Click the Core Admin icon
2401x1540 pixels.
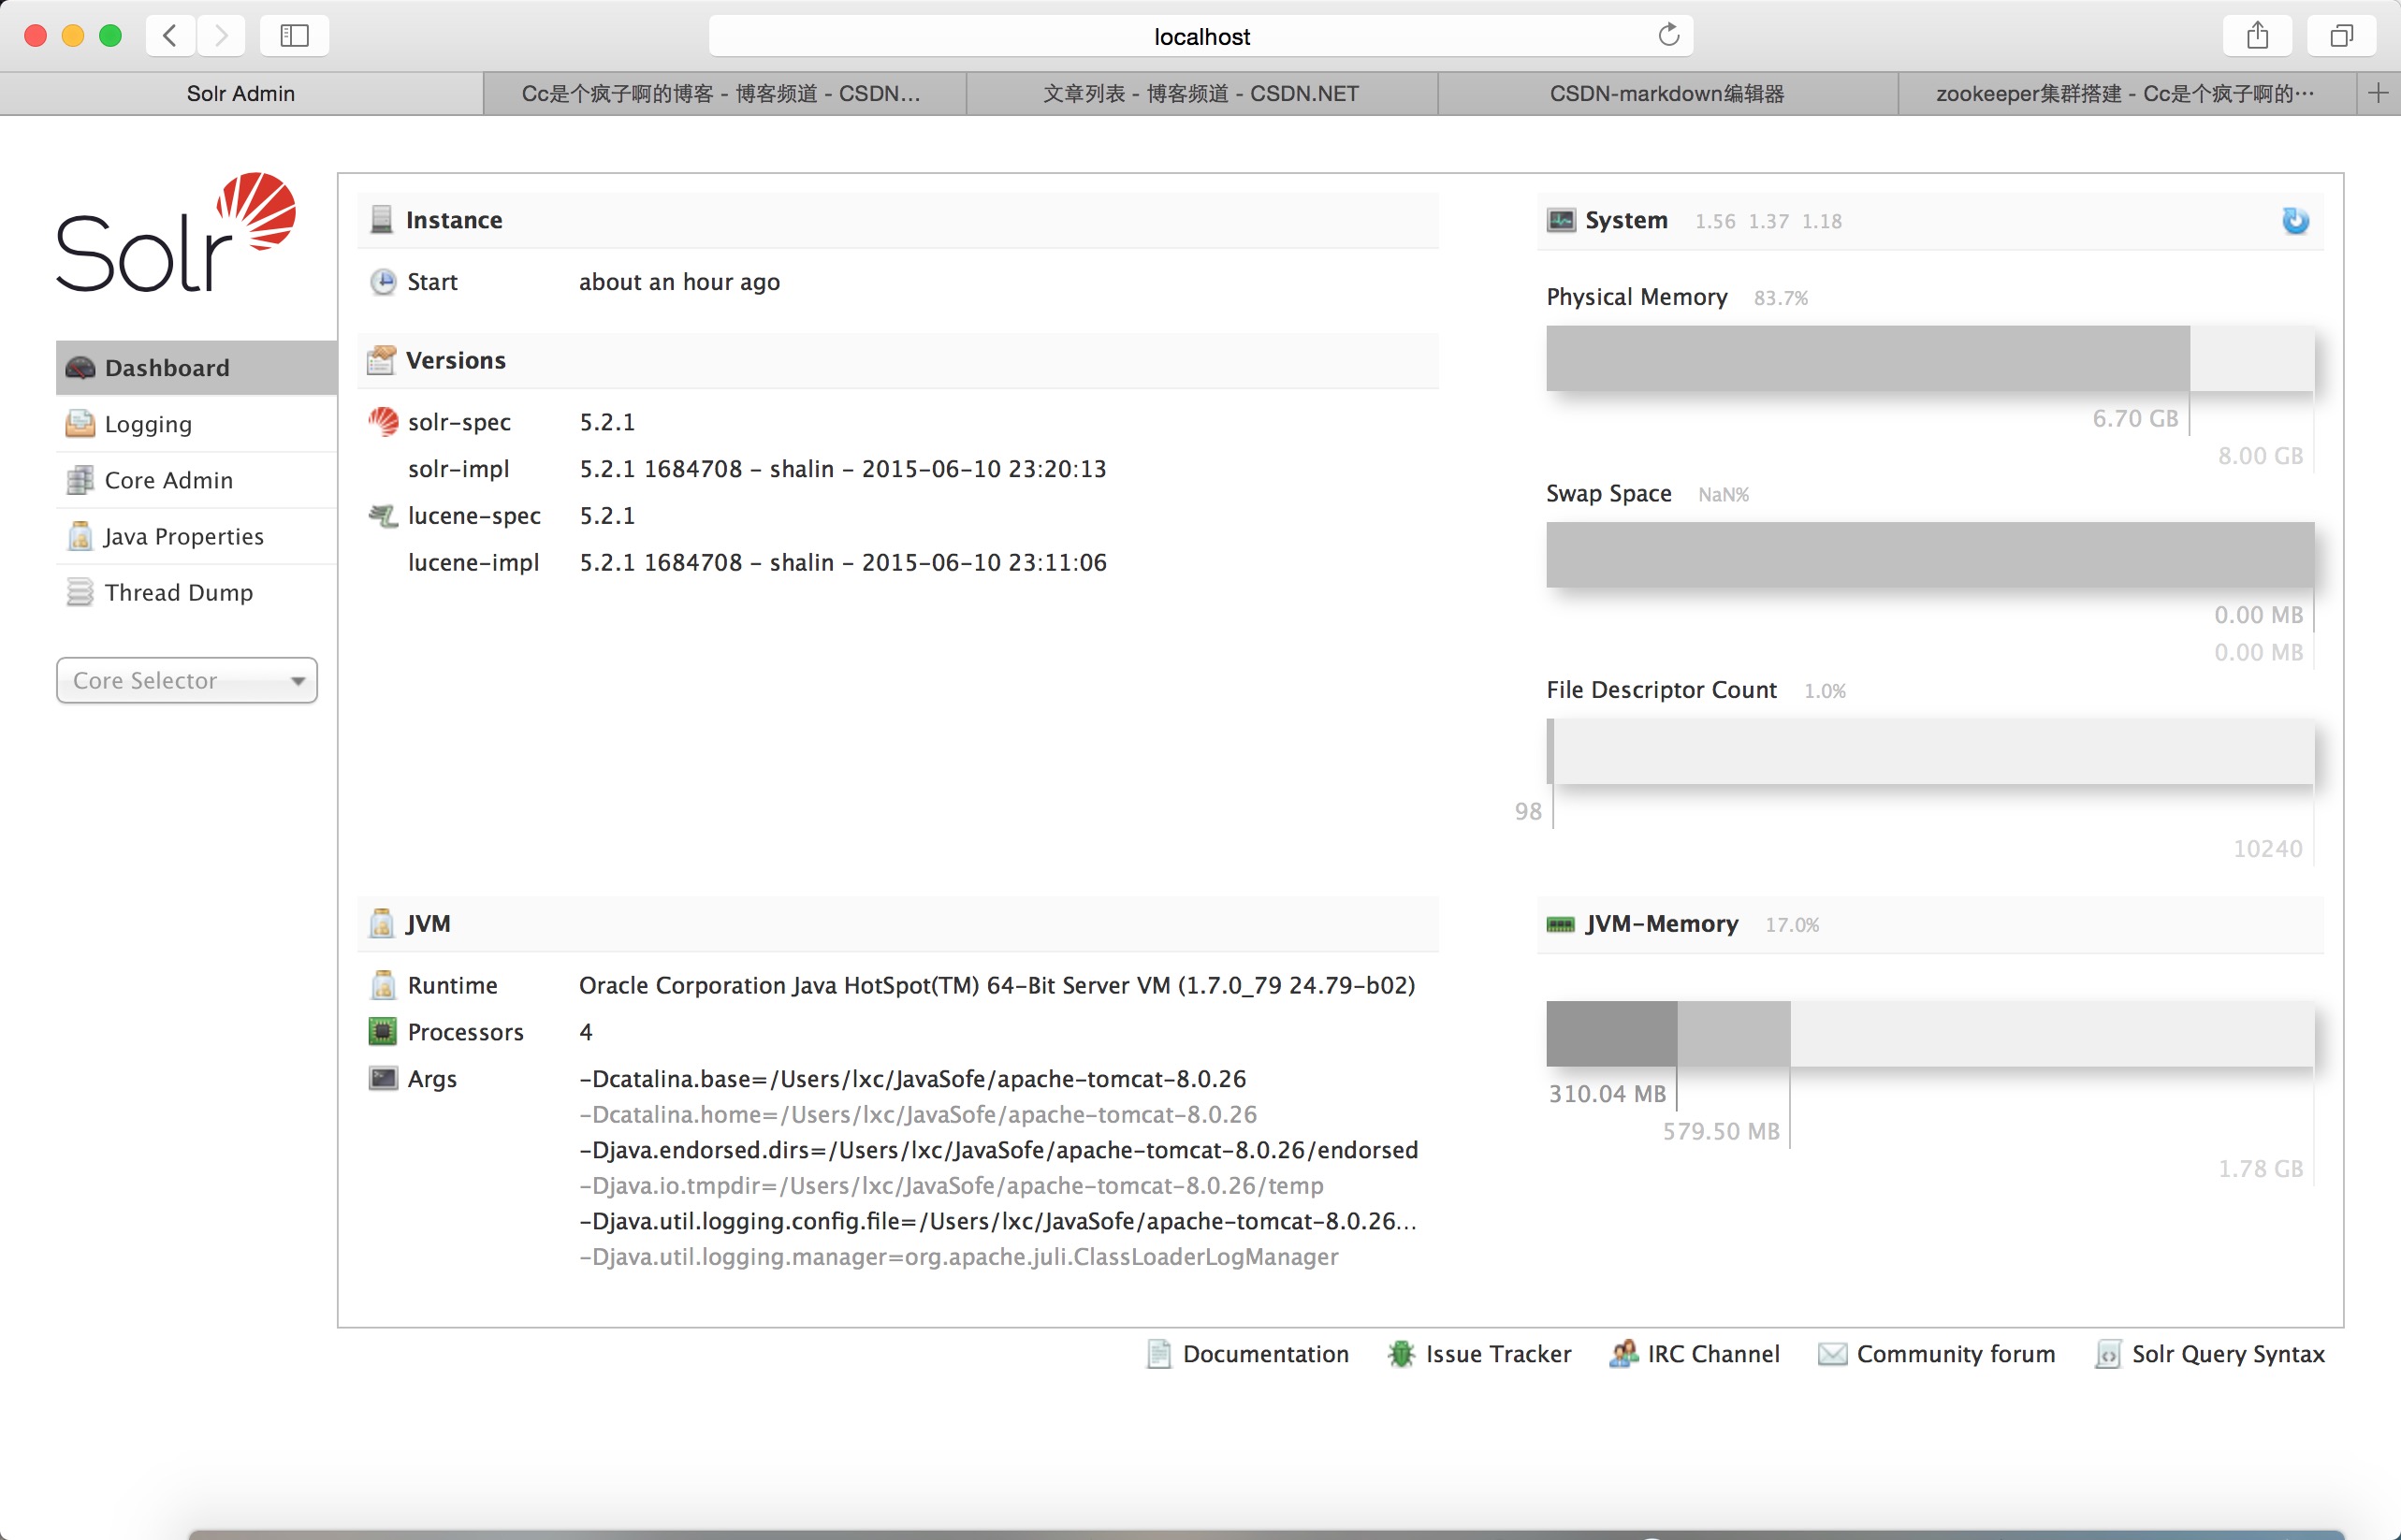(80, 480)
